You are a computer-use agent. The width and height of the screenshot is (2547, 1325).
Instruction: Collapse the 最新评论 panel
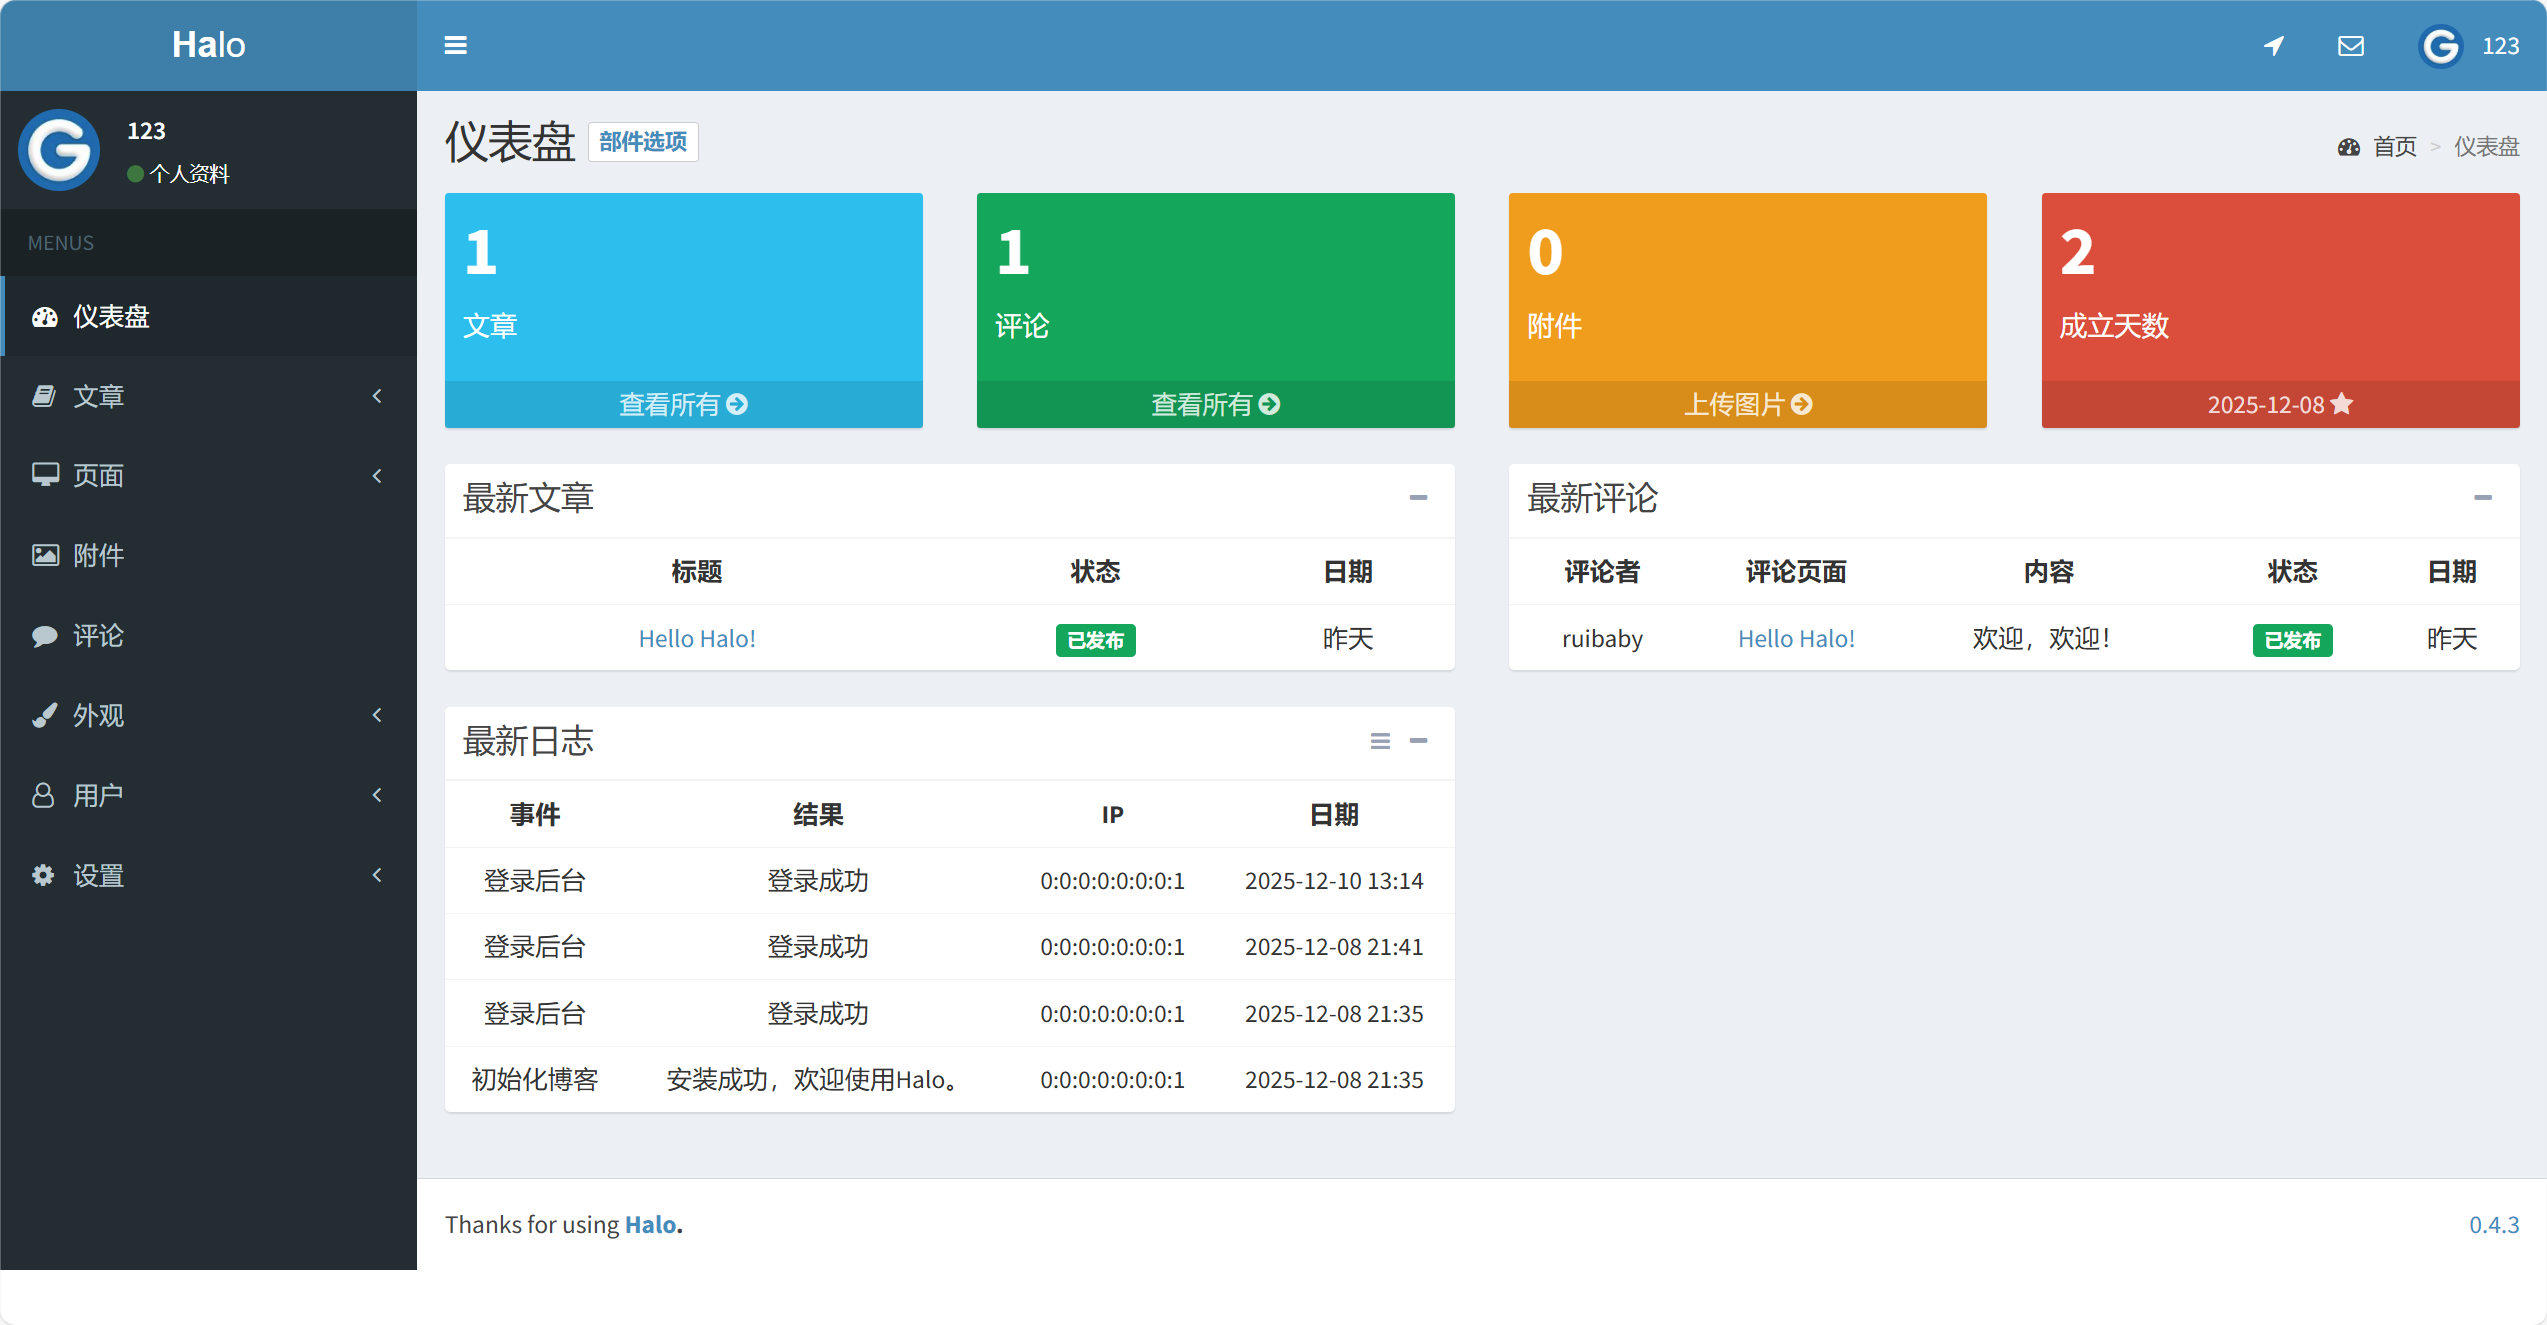[x=2483, y=497]
